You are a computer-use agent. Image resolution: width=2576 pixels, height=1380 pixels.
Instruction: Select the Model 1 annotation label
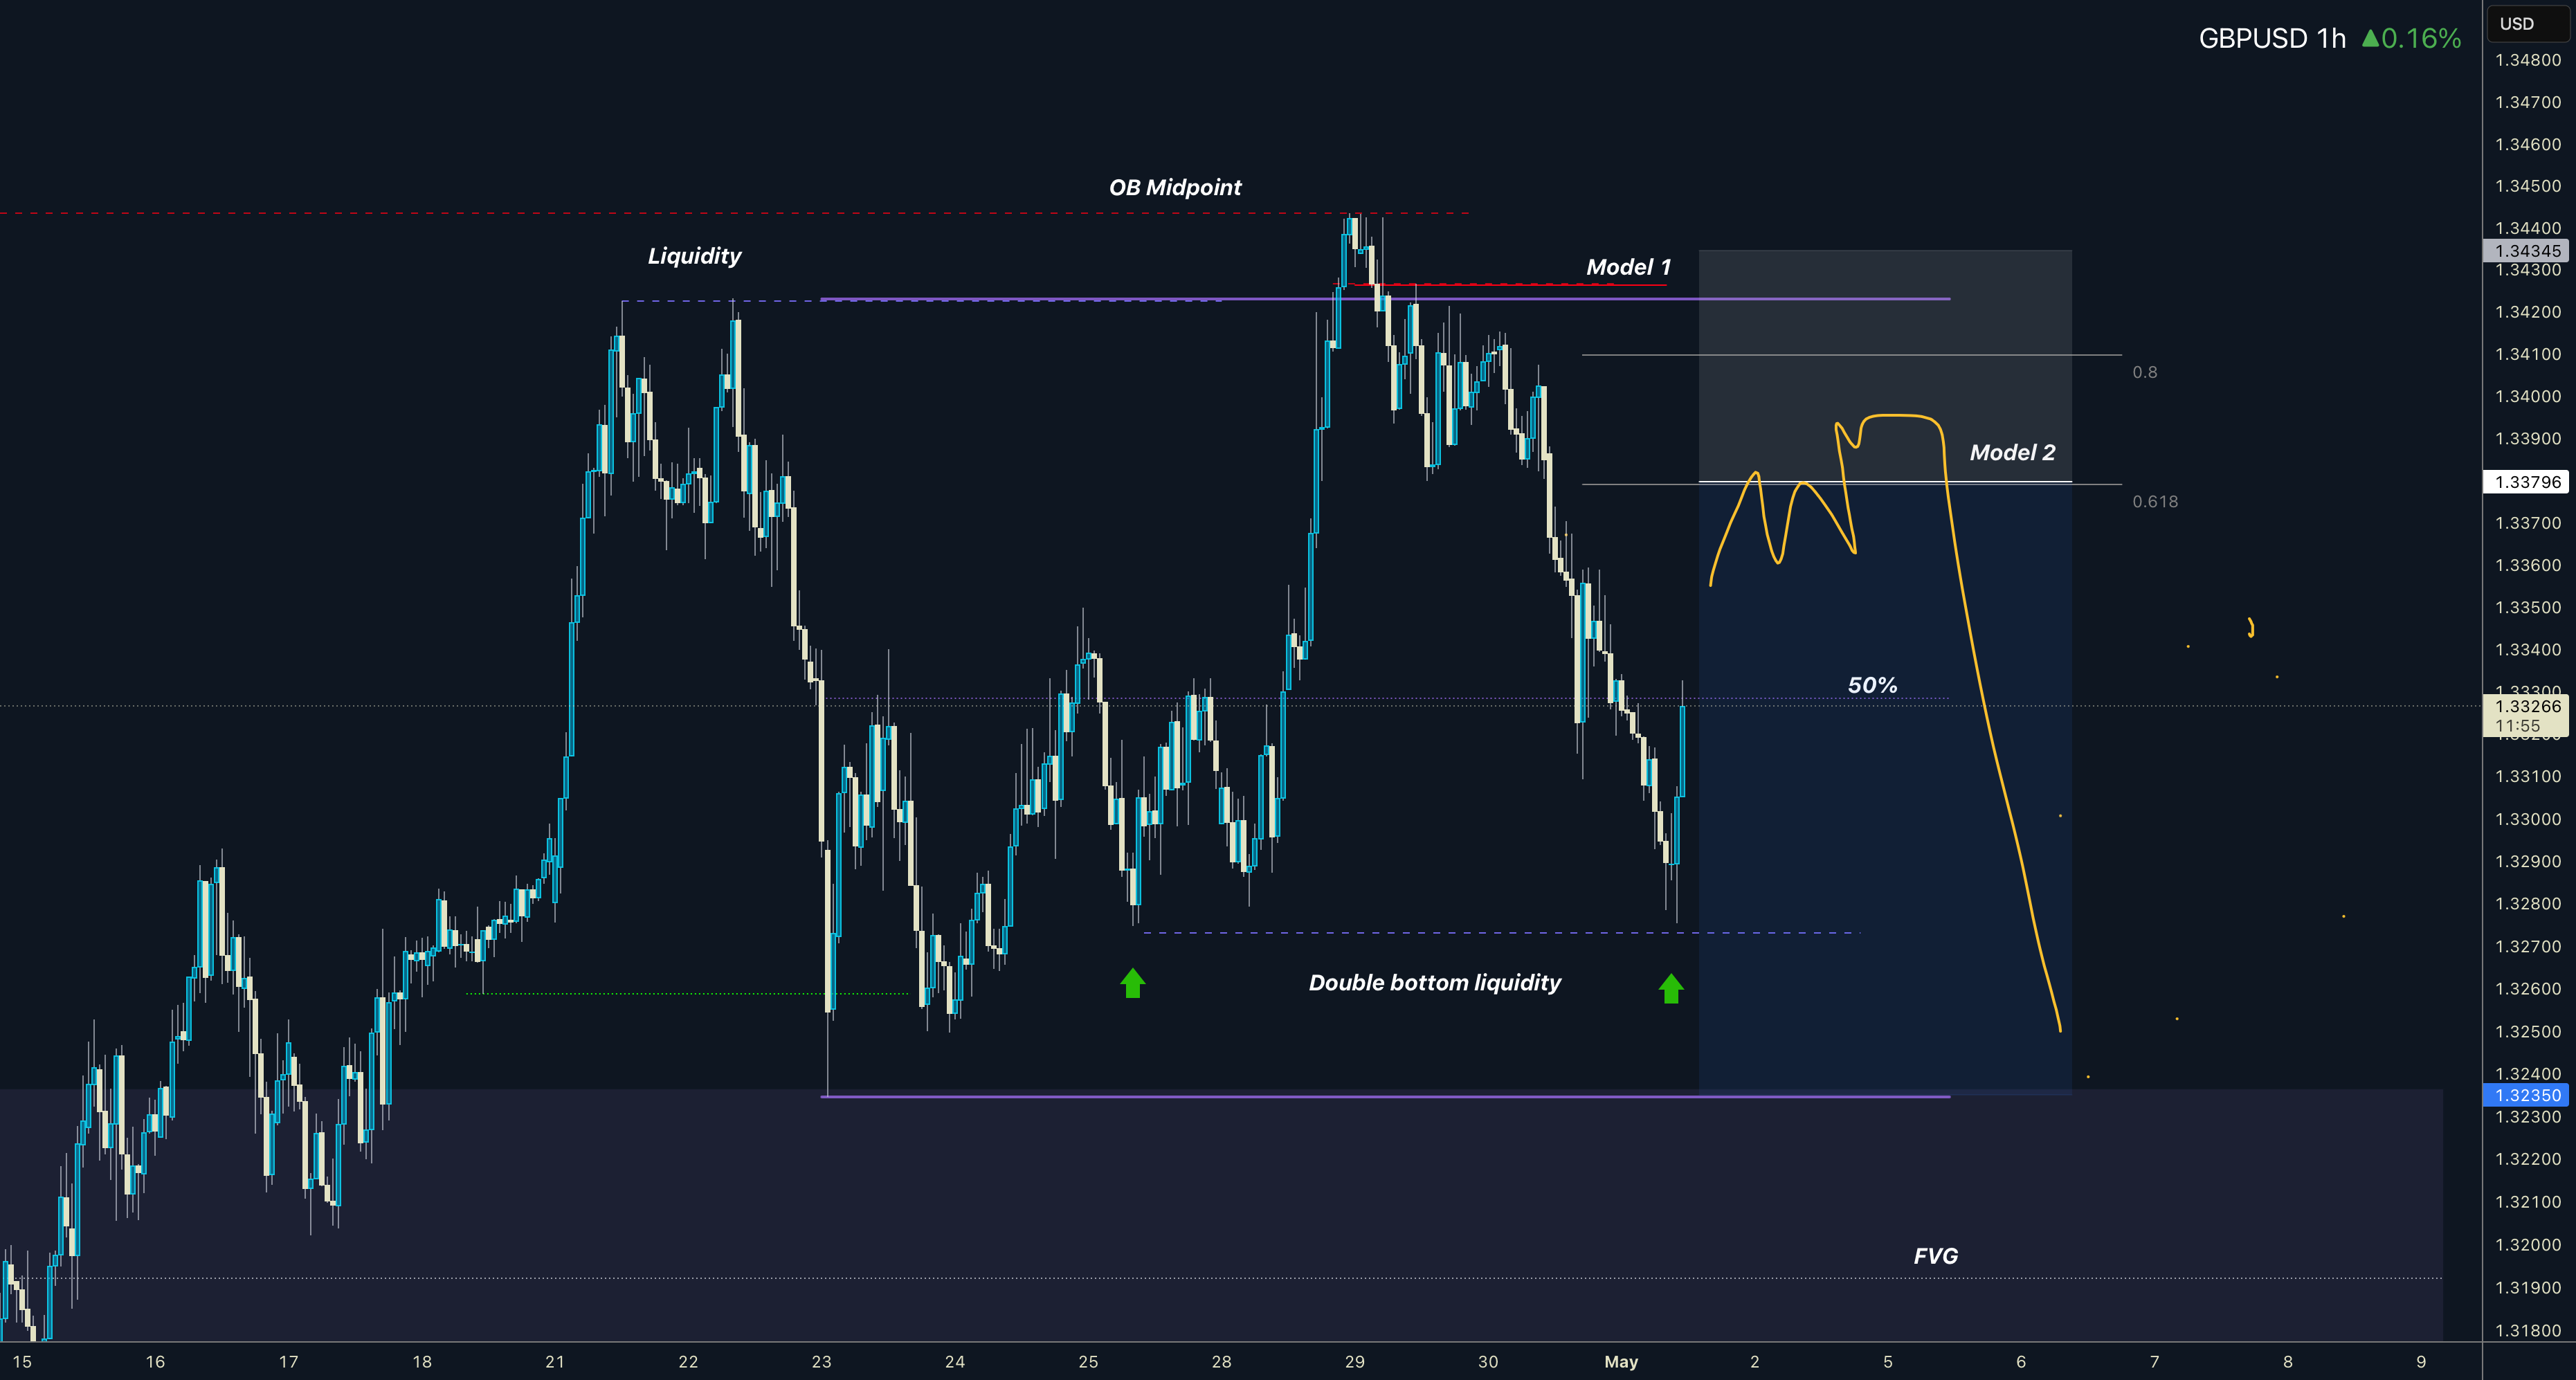click(x=1628, y=267)
